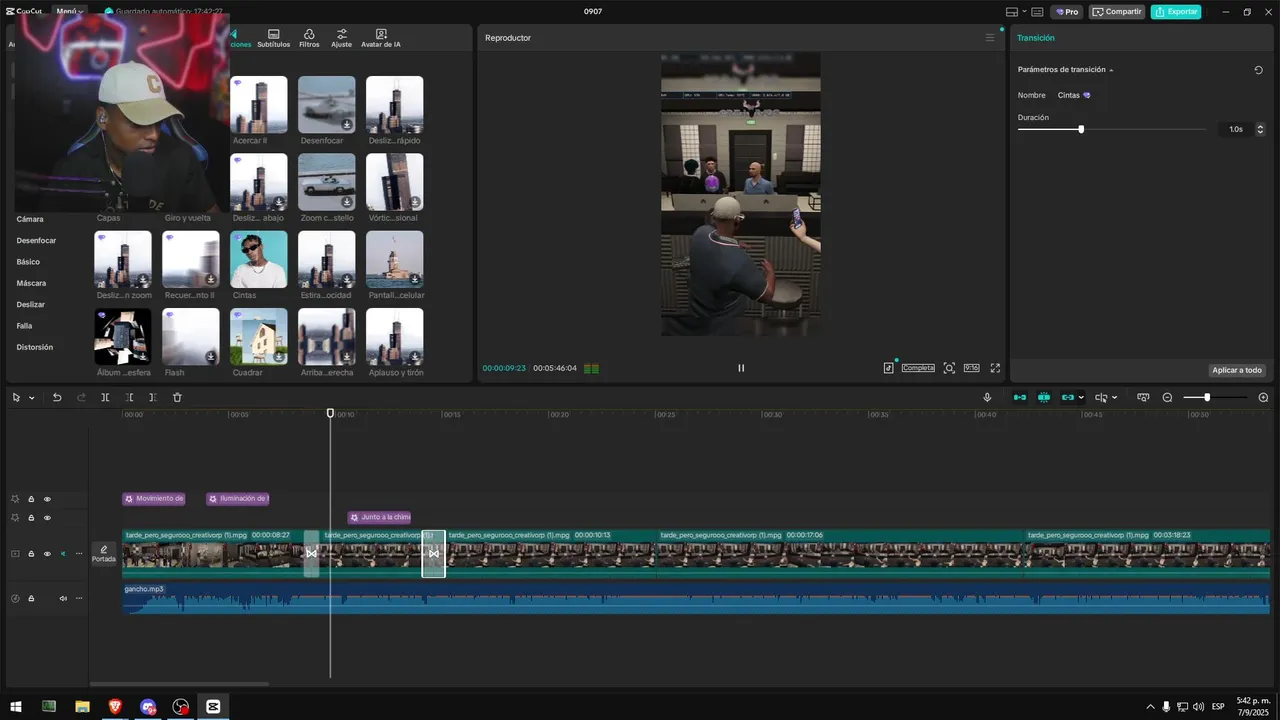
Task: Mute the gancho.mp3 audio track
Action: [x=63, y=599]
